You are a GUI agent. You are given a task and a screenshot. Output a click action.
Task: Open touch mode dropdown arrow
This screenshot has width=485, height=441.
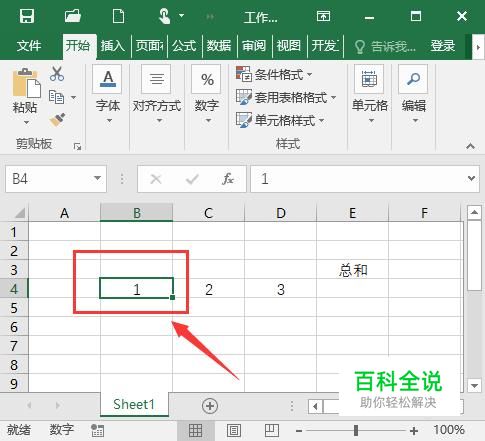click(x=181, y=15)
